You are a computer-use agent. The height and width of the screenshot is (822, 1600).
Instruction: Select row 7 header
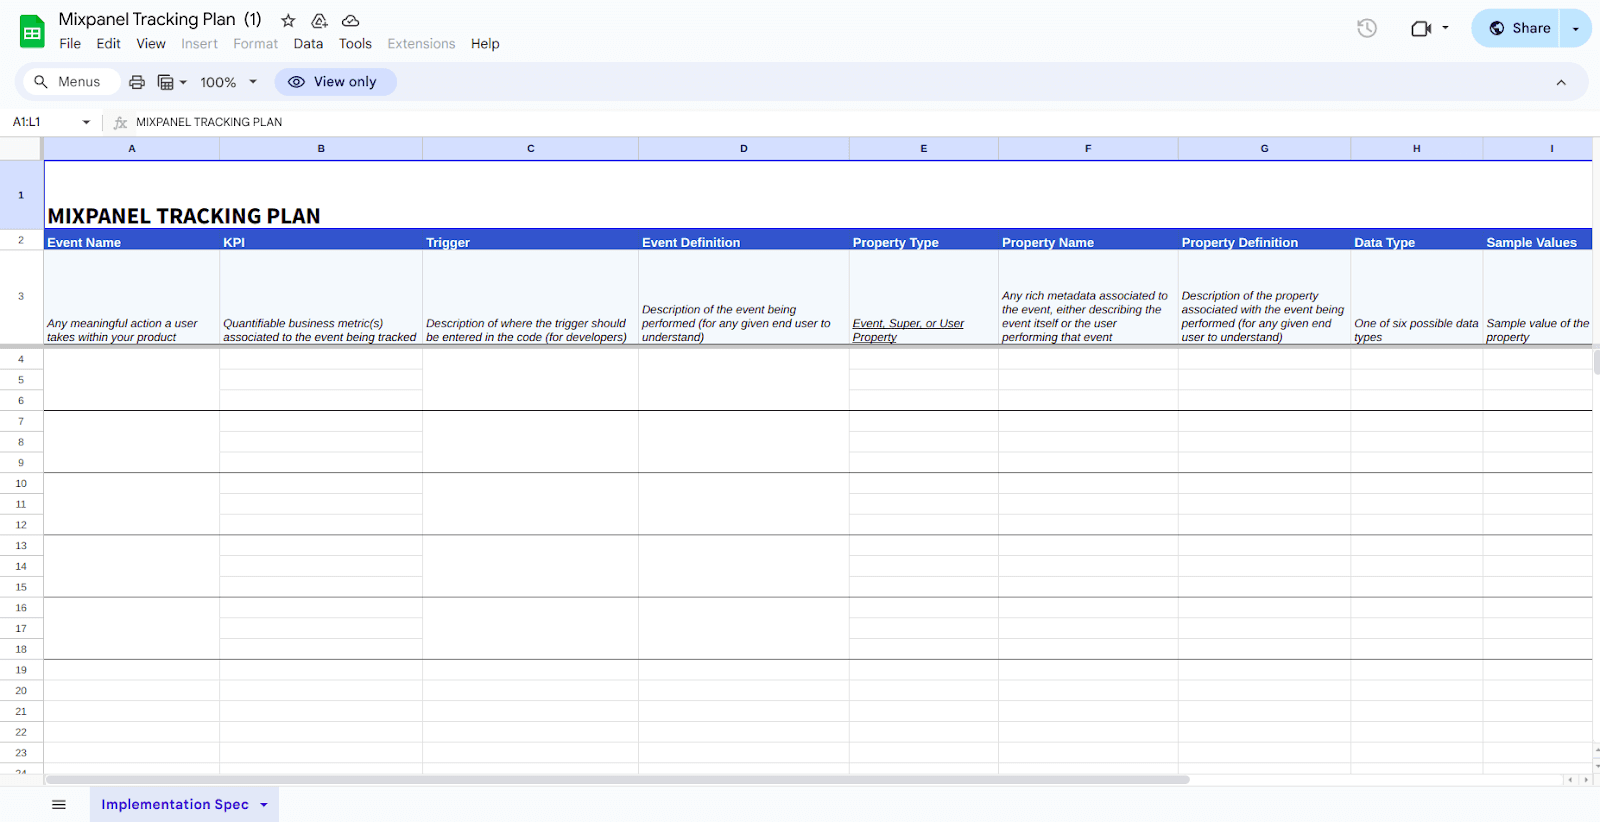pos(21,421)
